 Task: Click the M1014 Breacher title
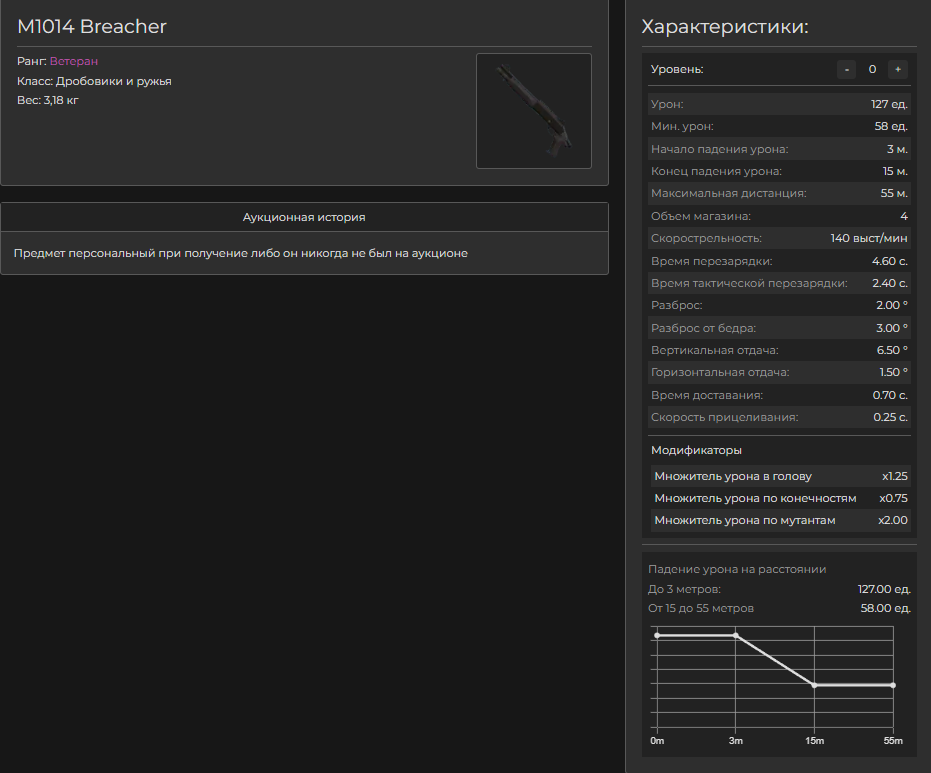(92, 27)
